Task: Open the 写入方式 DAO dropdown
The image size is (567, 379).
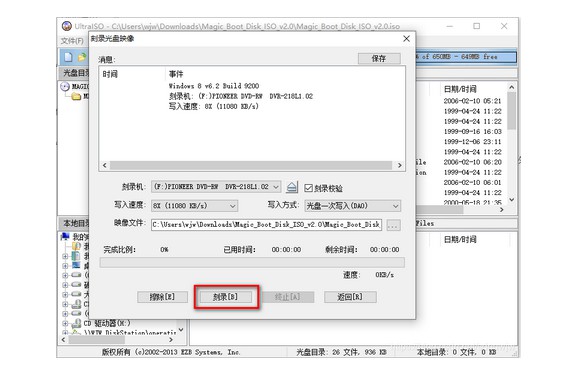Action: (353, 206)
